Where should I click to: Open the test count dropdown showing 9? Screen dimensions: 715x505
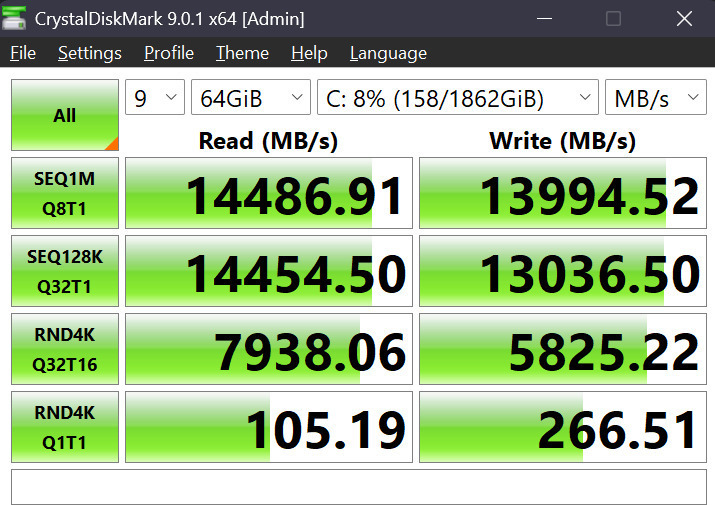click(155, 98)
